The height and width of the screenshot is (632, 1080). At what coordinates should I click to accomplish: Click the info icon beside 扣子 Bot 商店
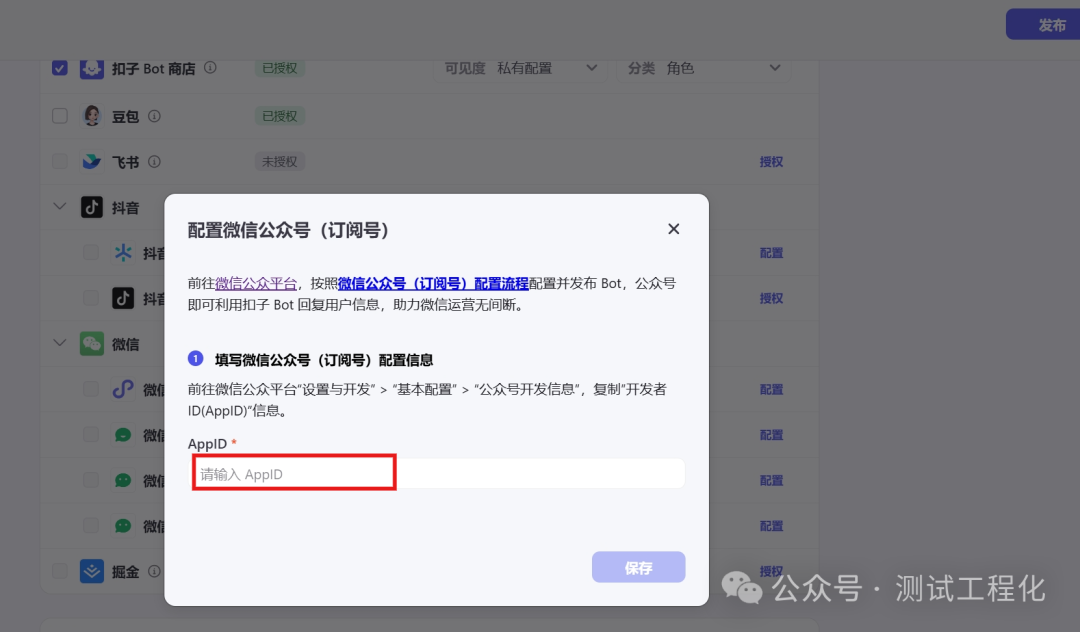coord(211,67)
